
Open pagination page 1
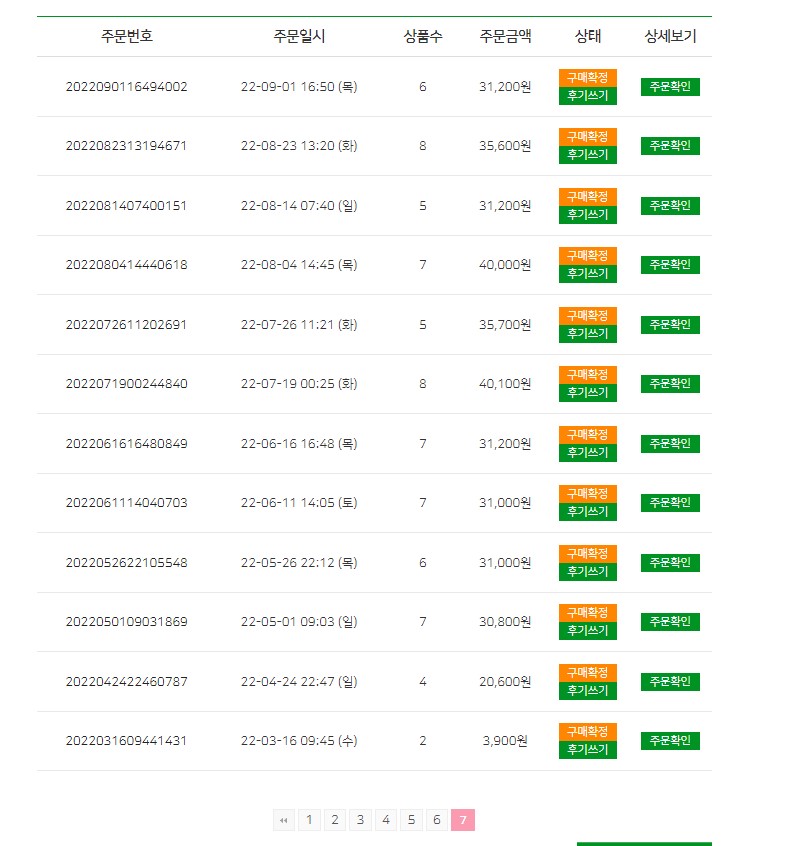click(x=309, y=820)
